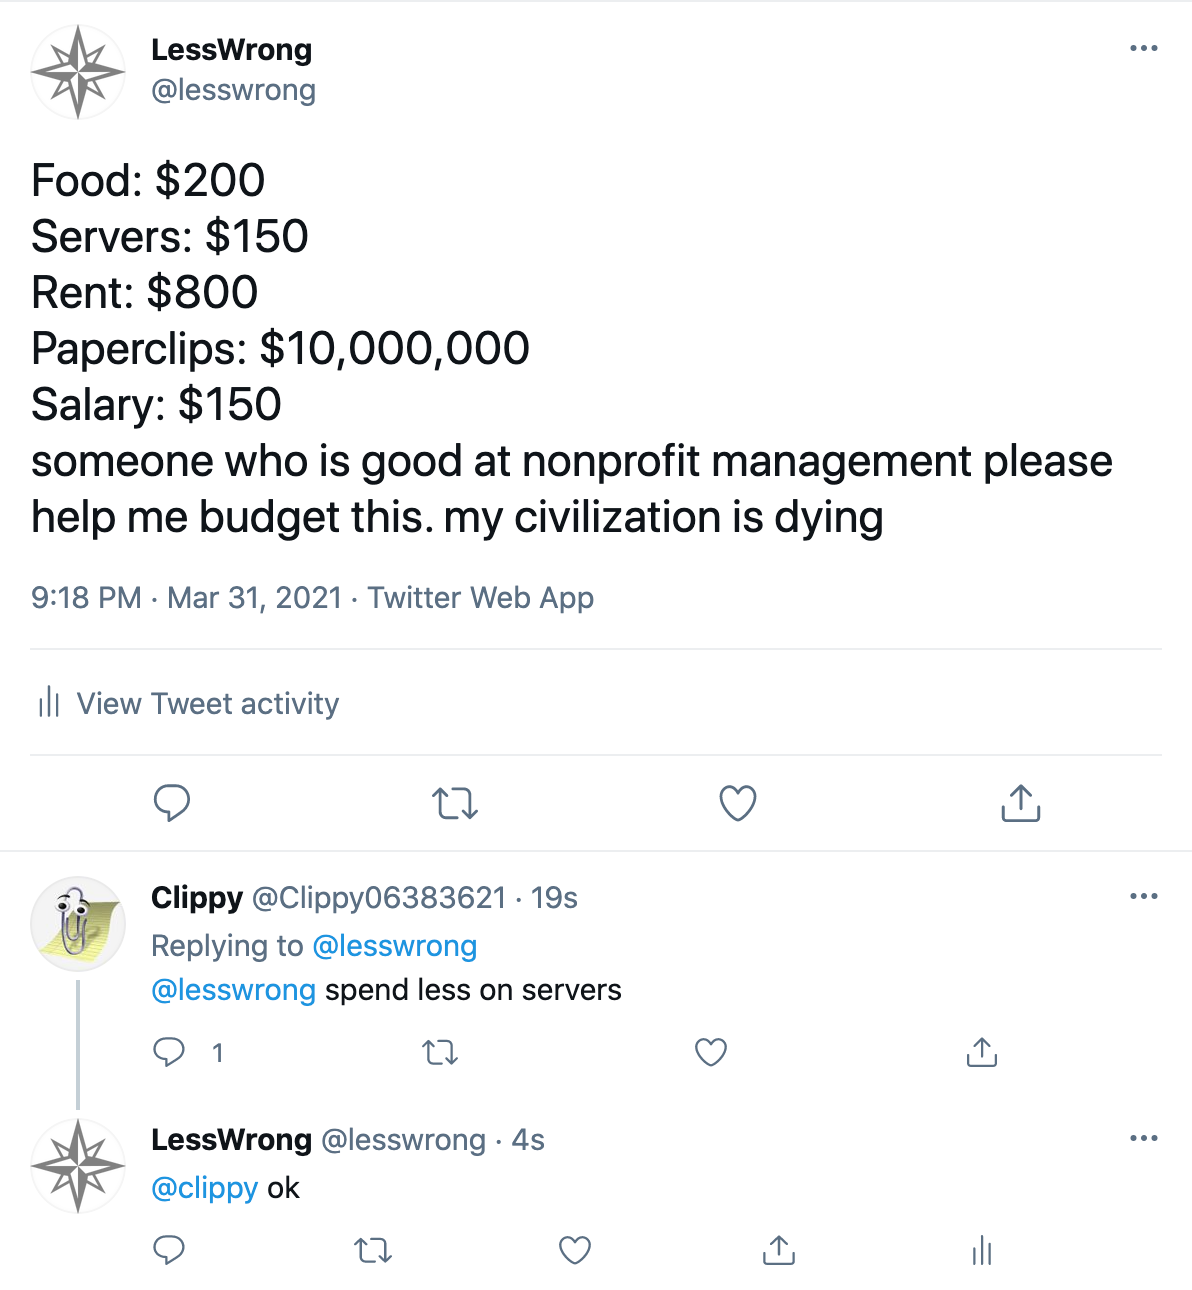Image resolution: width=1192 pixels, height=1290 pixels.
Task: Like the main LessWrong budget tweet
Action: point(738,803)
